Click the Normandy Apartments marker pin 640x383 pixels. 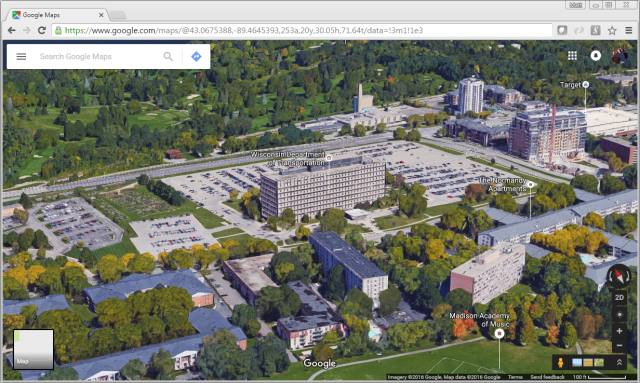click(530, 185)
